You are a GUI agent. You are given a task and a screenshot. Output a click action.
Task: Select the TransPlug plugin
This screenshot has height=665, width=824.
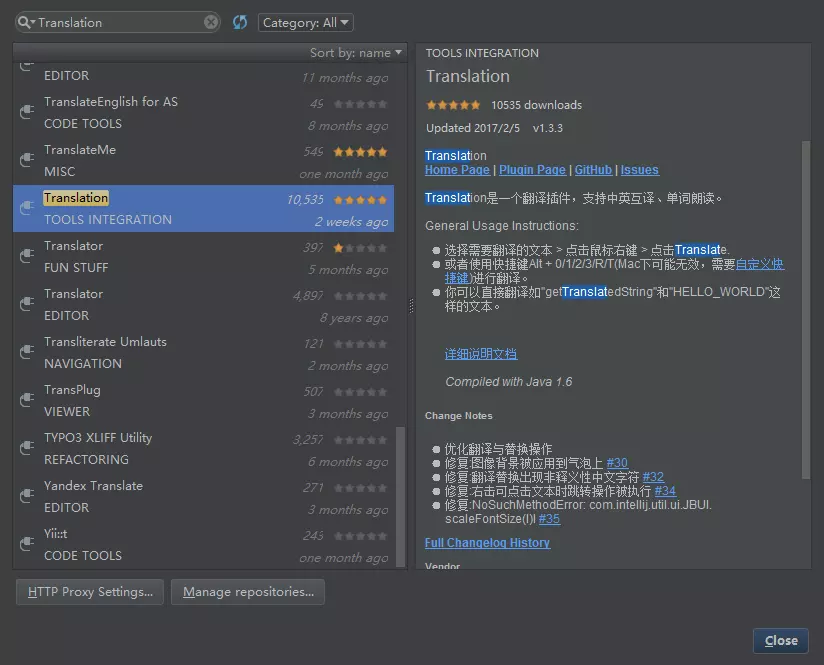click(x=203, y=400)
